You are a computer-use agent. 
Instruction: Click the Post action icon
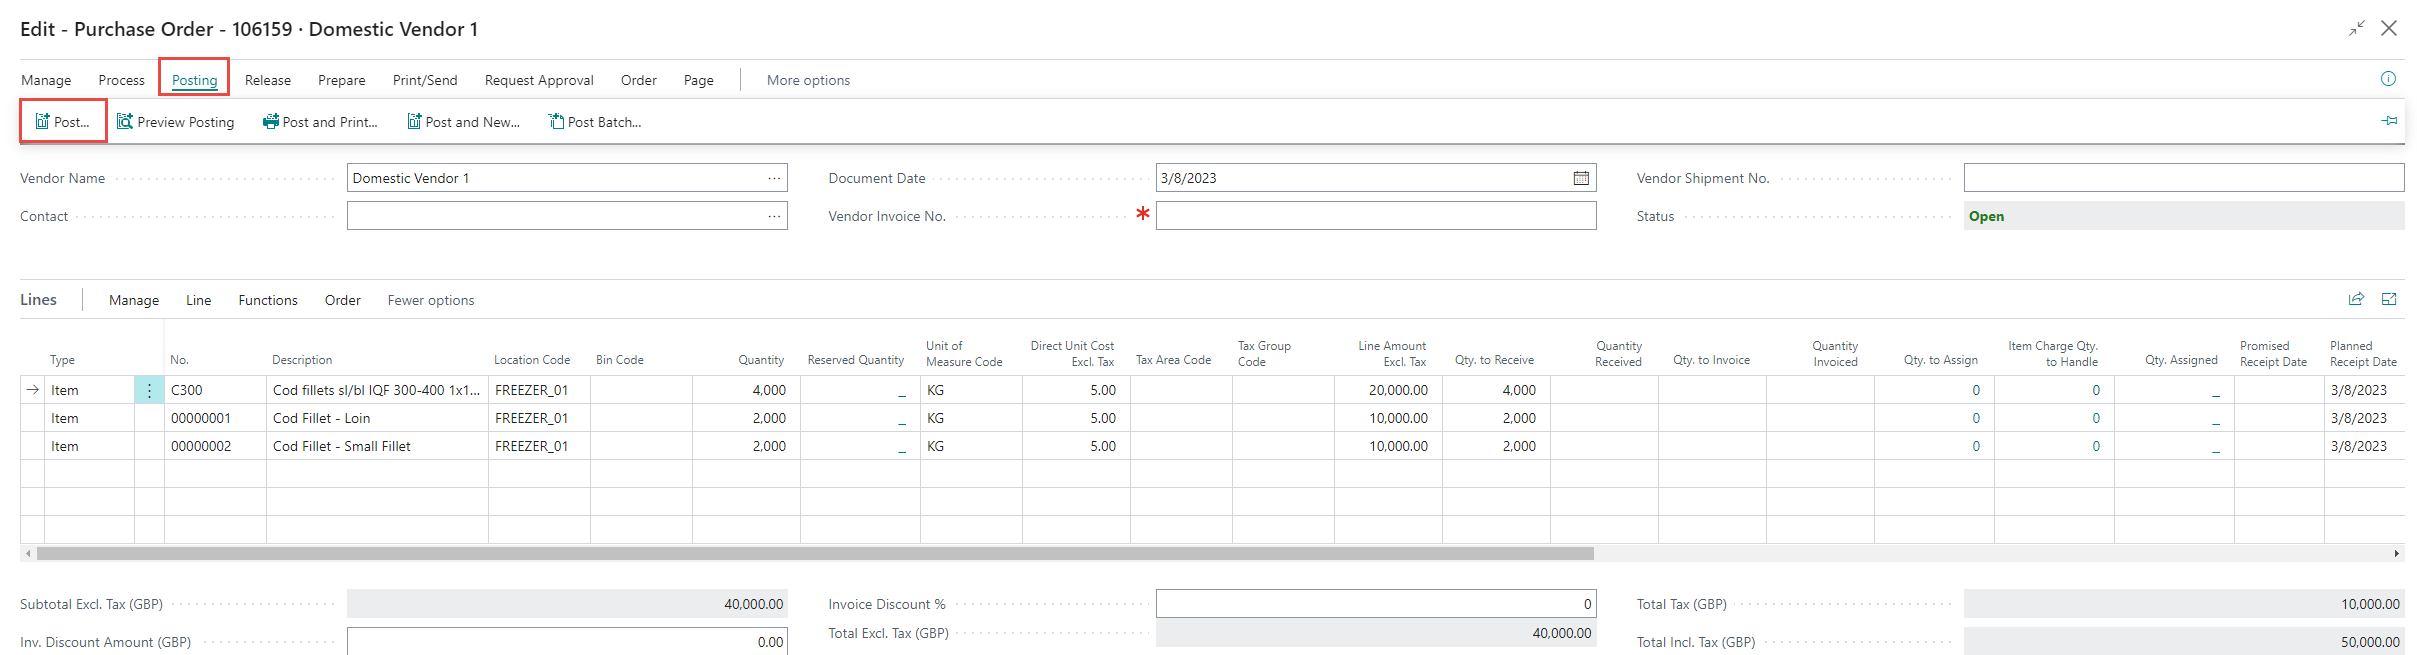click(x=43, y=122)
